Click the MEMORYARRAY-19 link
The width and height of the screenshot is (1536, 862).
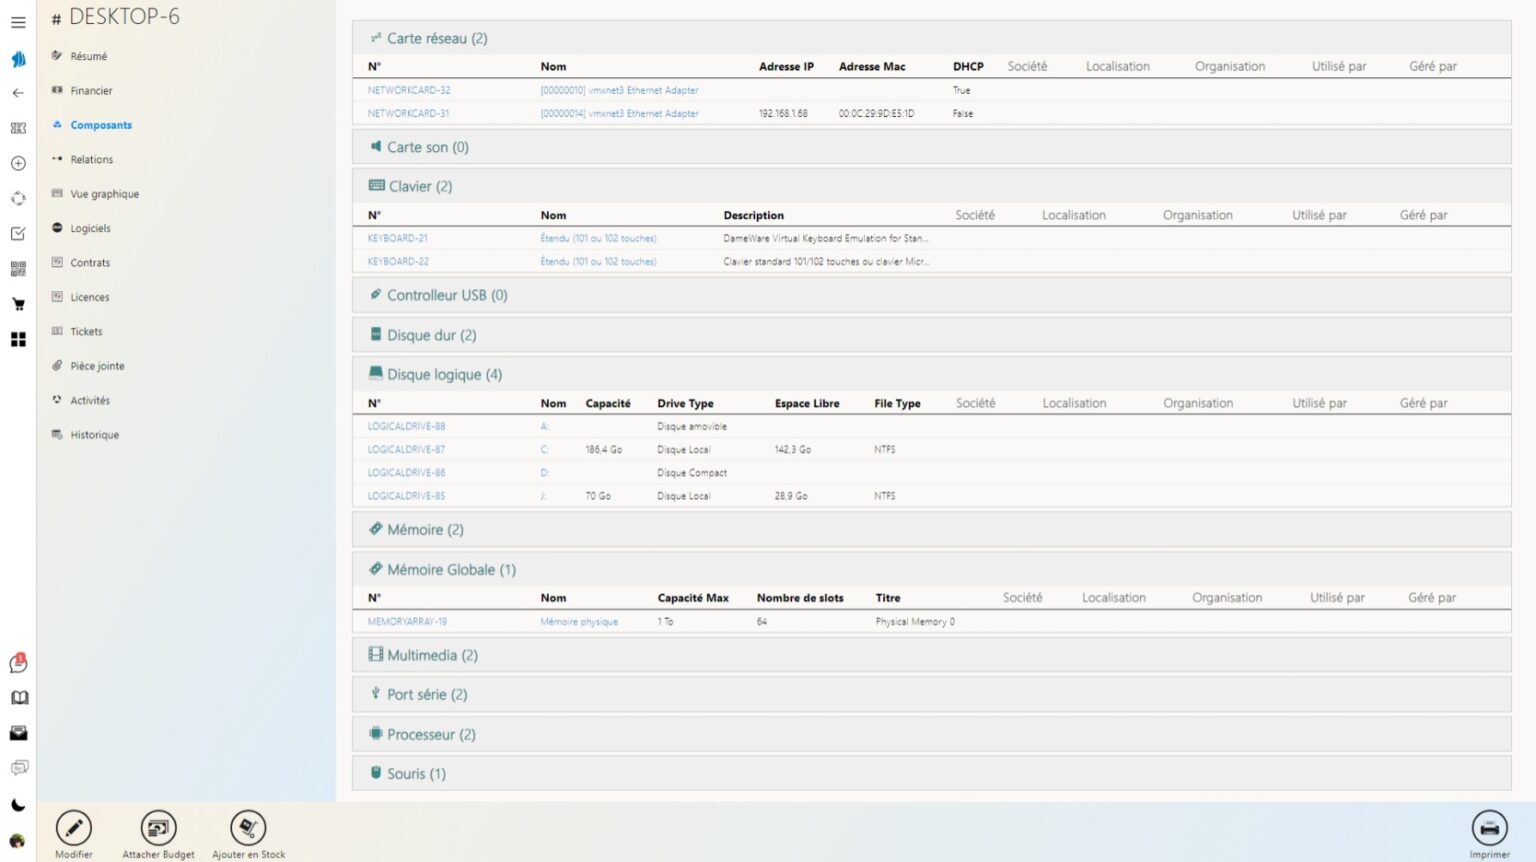click(x=407, y=621)
